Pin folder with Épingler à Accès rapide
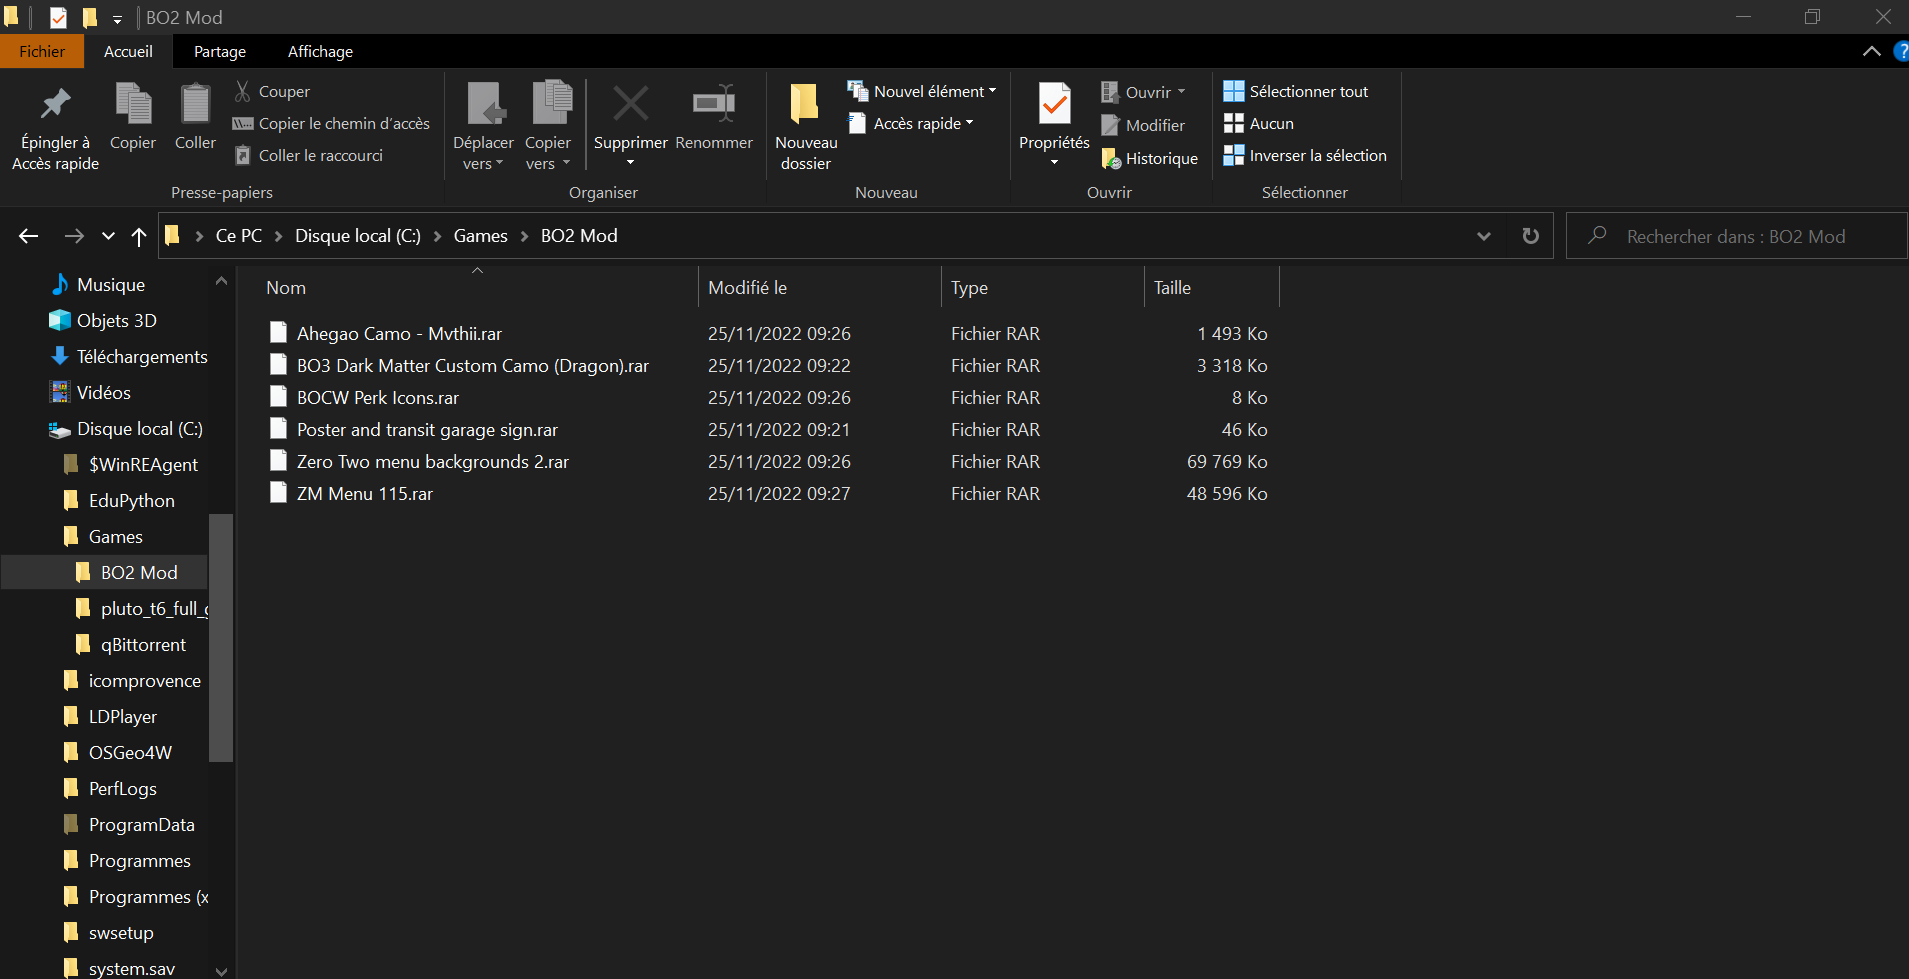The width and height of the screenshot is (1909, 979). (x=55, y=127)
